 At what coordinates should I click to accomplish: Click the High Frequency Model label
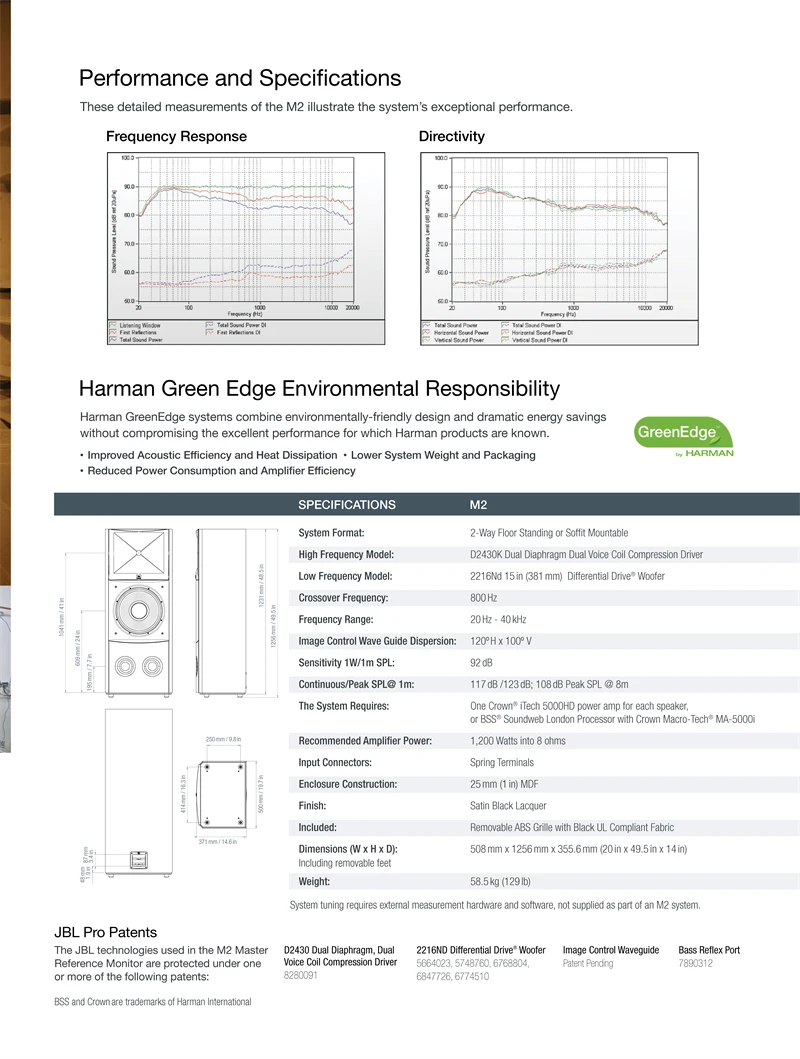(346, 554)
